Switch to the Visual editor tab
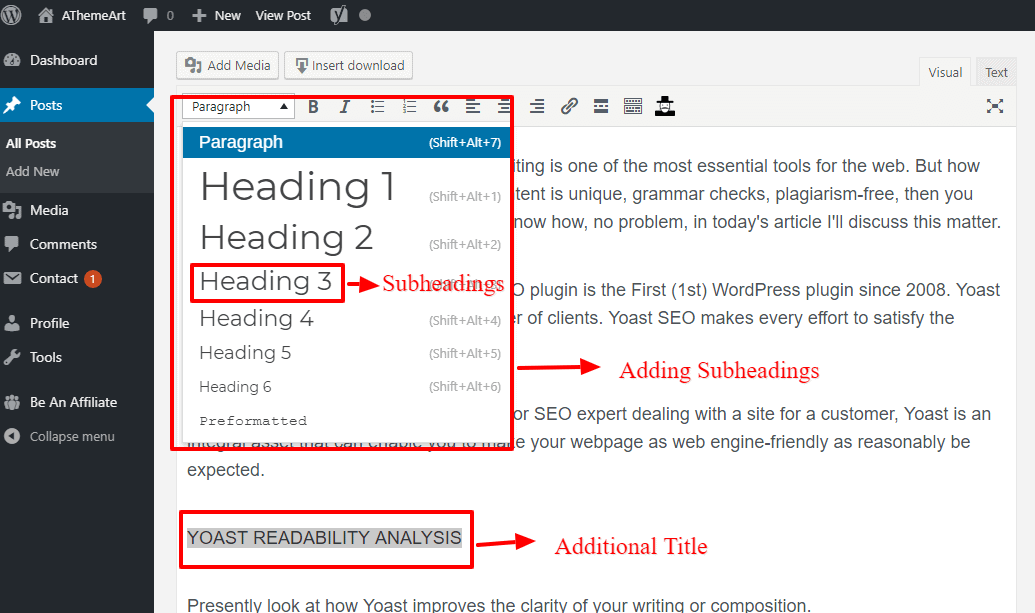The image size is (1035, 613). tap(945, 73)
